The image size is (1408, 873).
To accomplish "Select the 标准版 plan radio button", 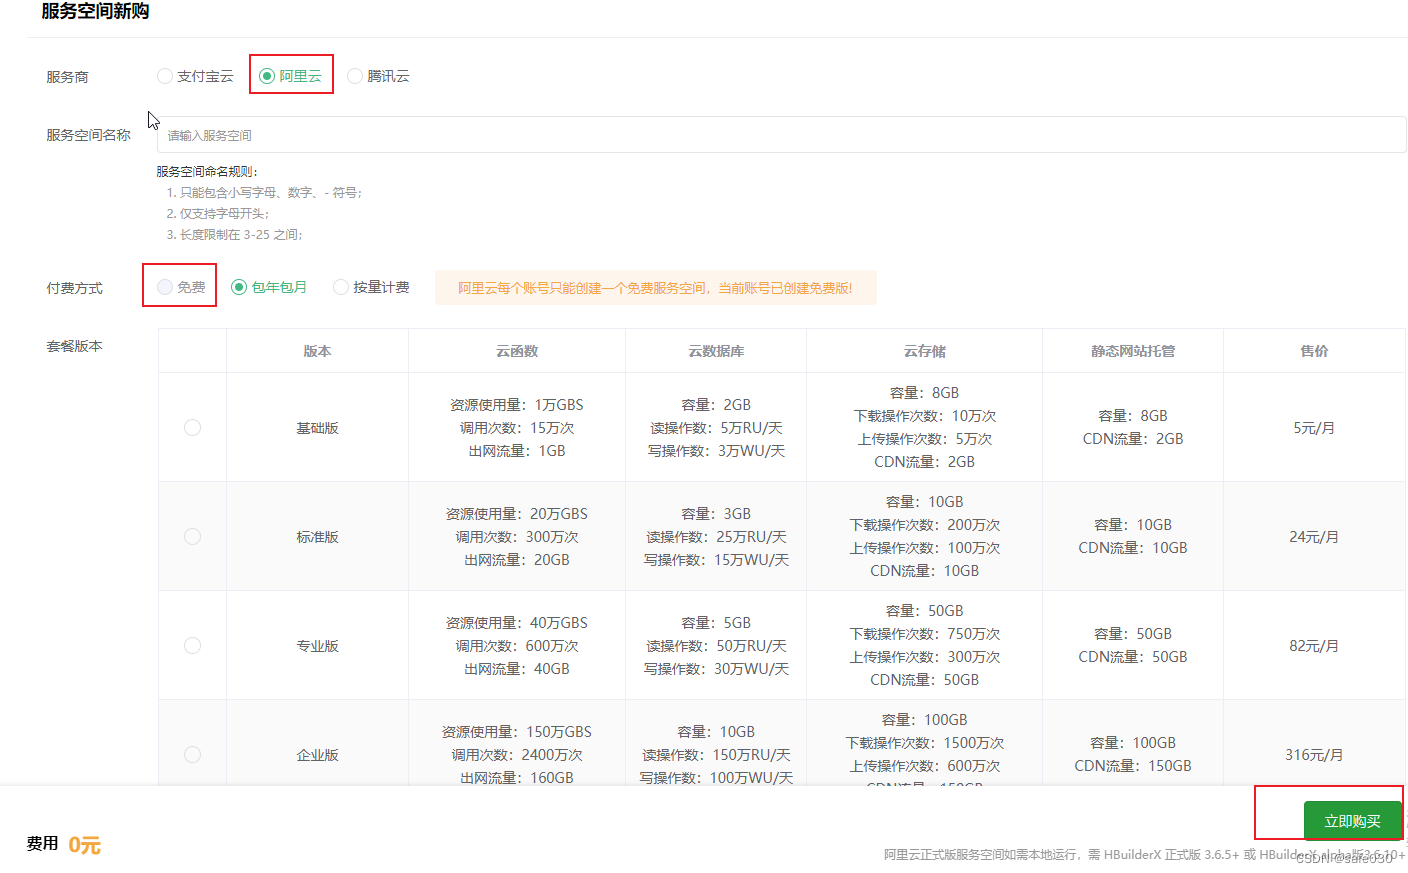I will (192, 536).
